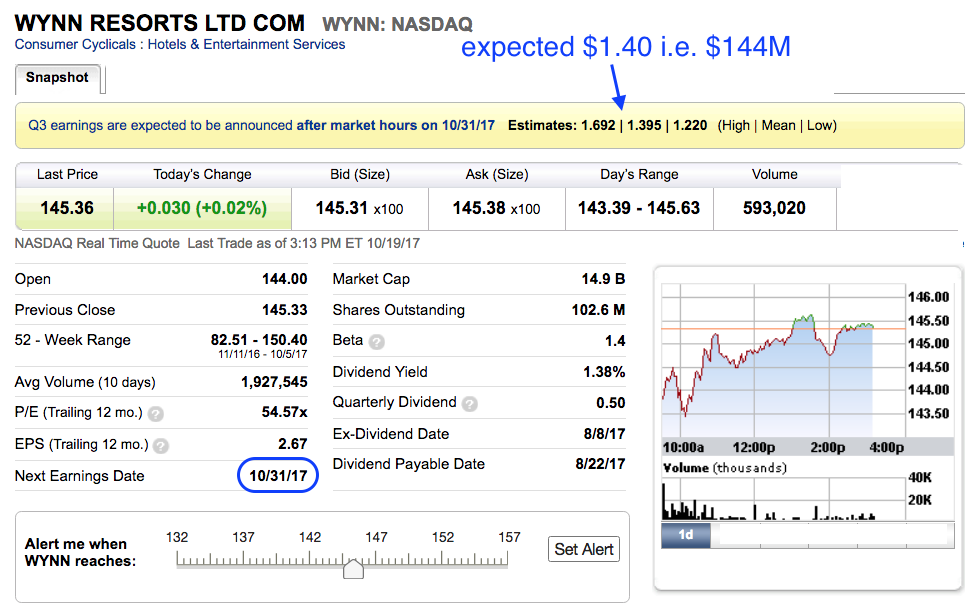Select the 1d chart range tab
The width and height of the screenshot is (973, 605).
686,534
